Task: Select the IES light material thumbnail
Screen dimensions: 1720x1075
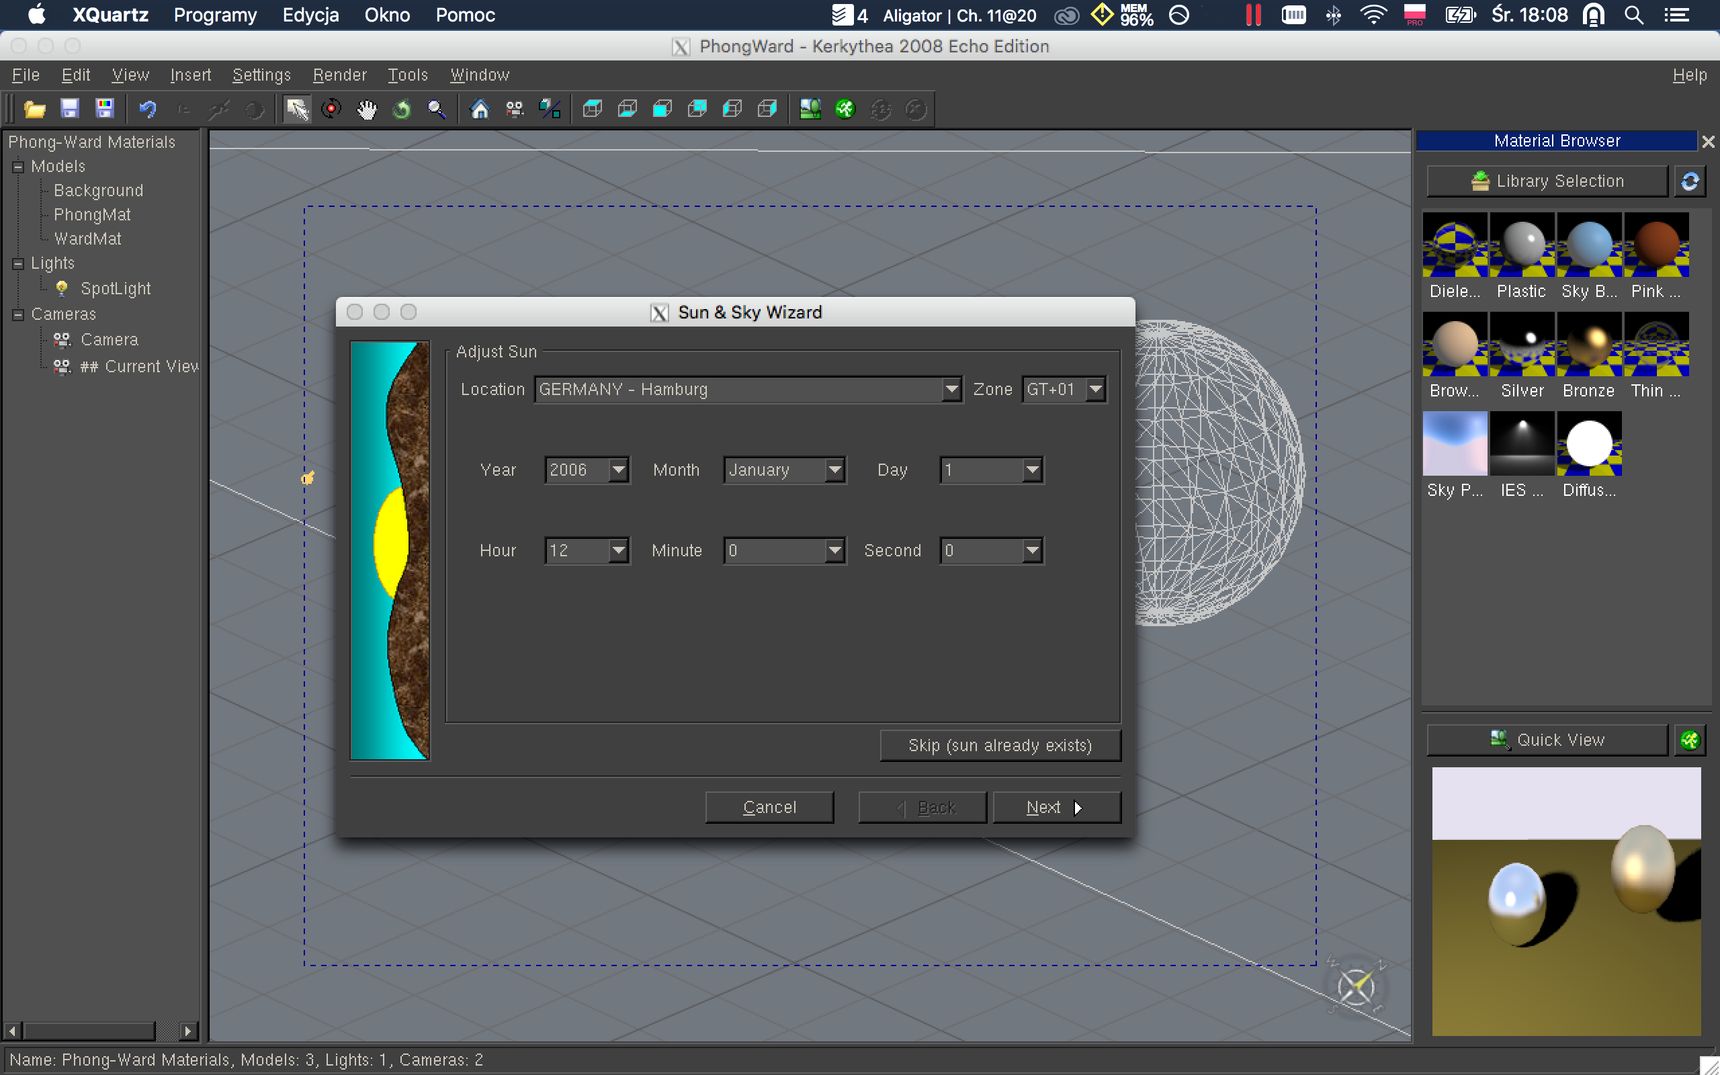Action: point(1522,443)
